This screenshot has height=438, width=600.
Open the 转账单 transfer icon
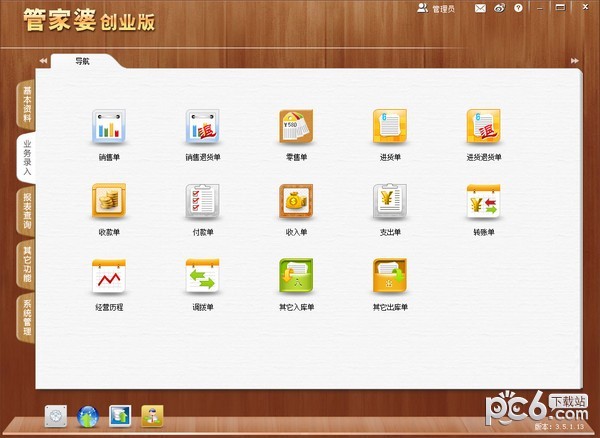point(483,203)
